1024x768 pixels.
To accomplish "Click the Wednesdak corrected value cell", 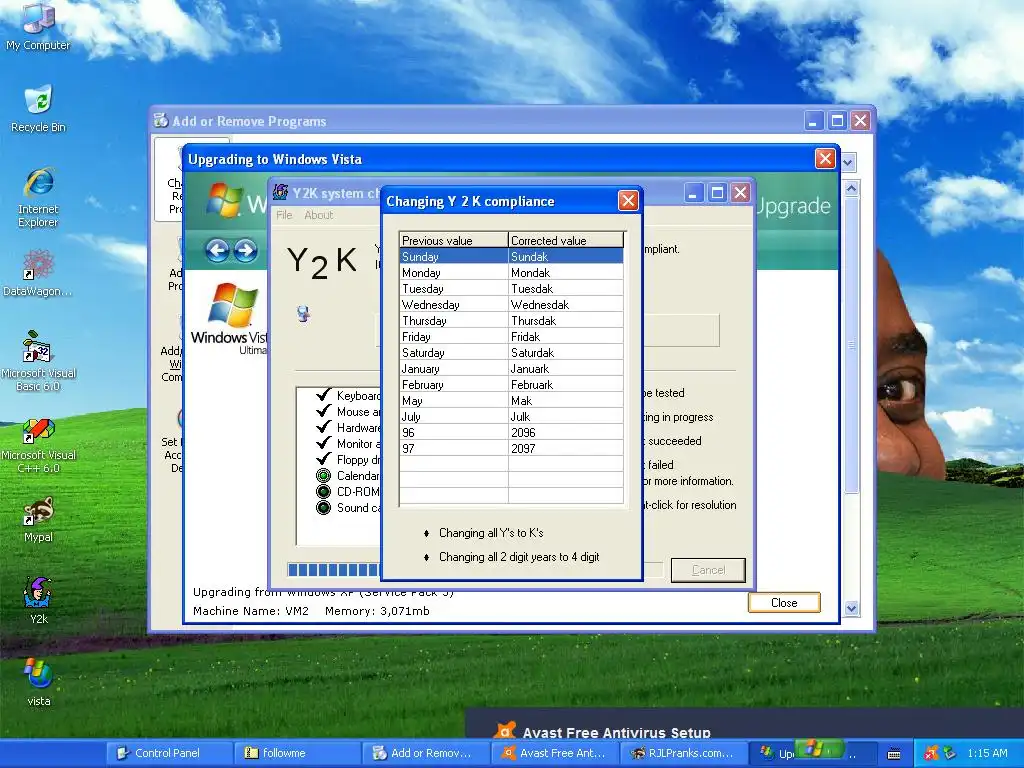I will click(566, 305).
